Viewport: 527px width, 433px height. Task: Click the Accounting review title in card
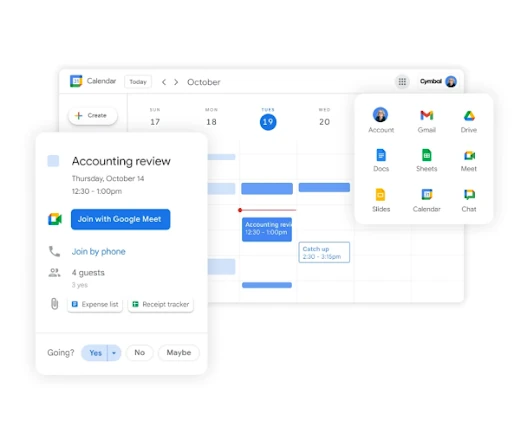[x=121, y=161]
